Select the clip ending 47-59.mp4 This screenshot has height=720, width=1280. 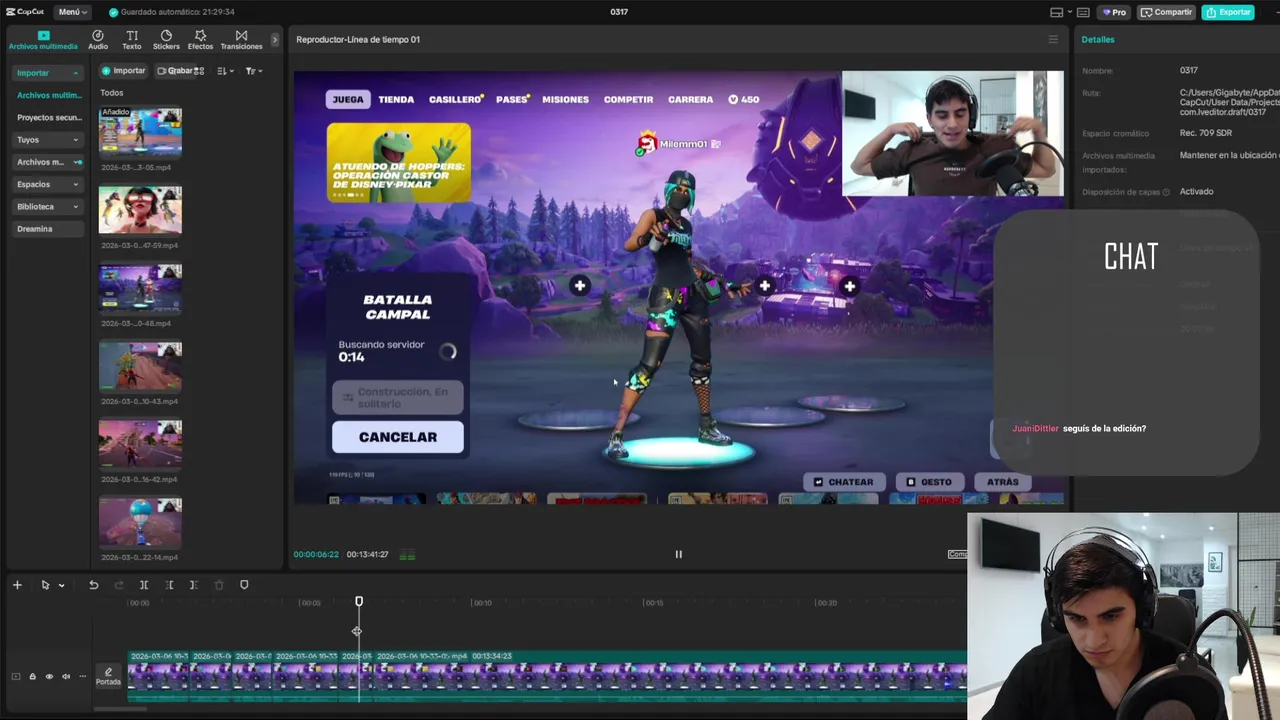[x=140, y=210]
